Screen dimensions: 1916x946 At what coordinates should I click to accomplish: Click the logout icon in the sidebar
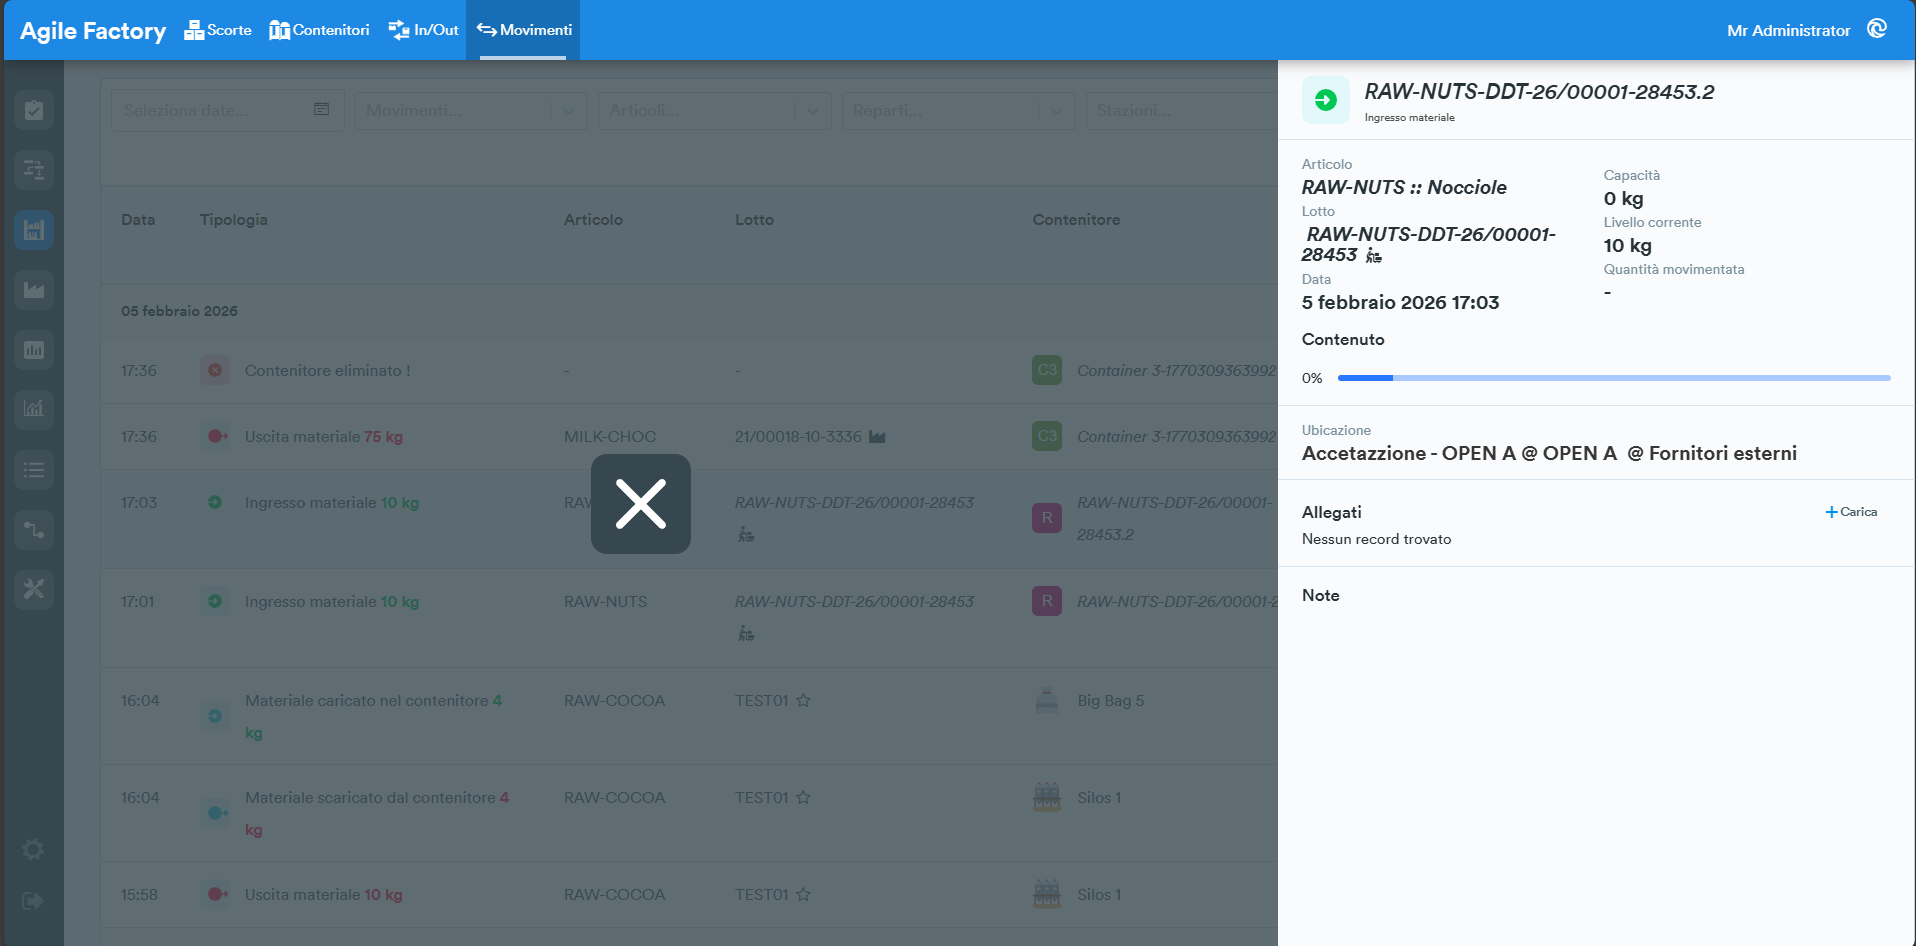click(33, 901)
